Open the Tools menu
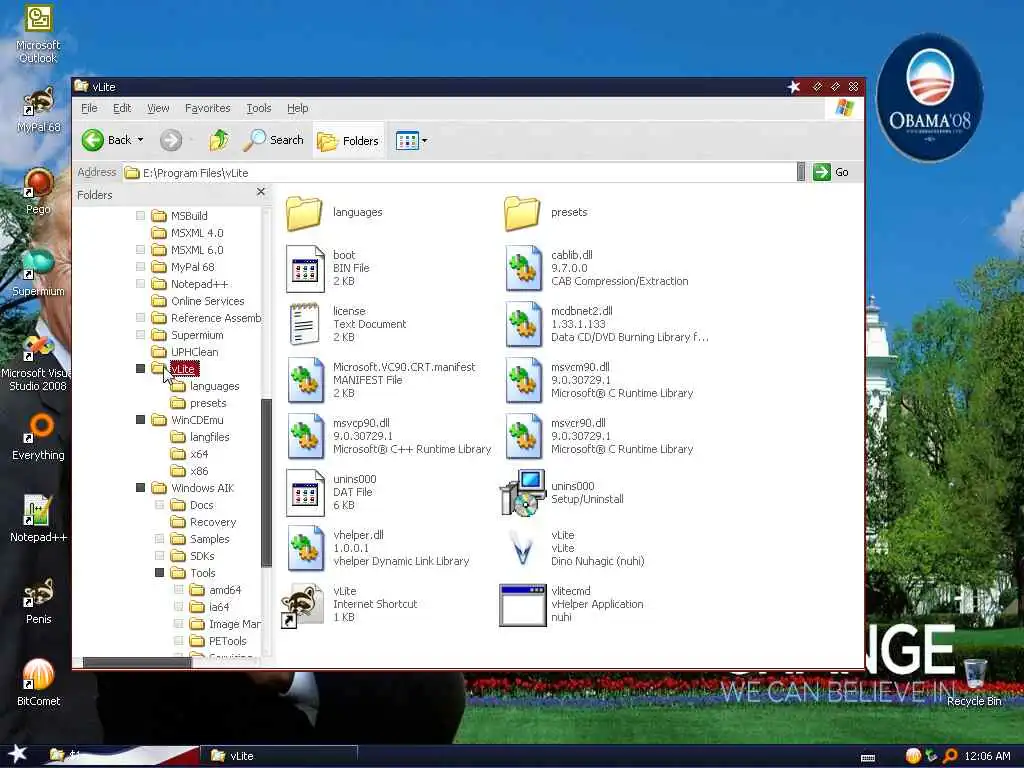Viewport: 1024px width, 768px height. pyautogui.click(x=259, y=108)
